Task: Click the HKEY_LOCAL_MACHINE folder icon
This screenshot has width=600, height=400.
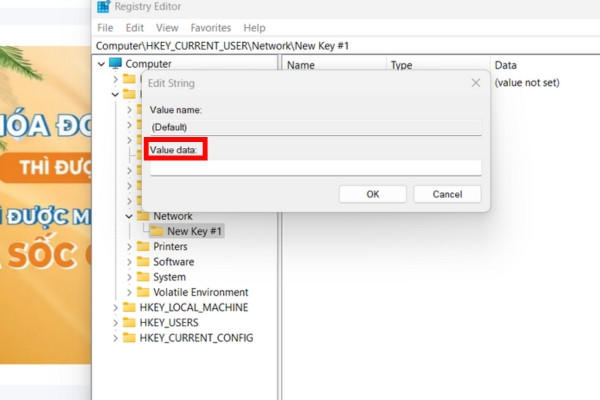Action: pos(129,307)
